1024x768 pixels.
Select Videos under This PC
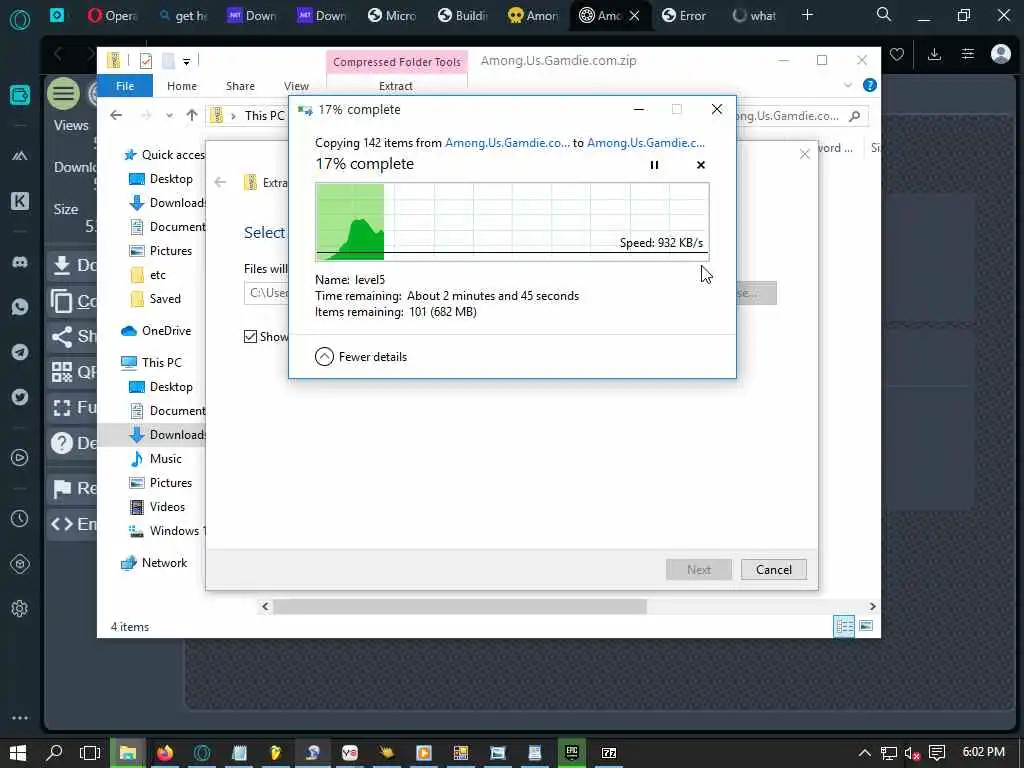click(x=157, y=507)
